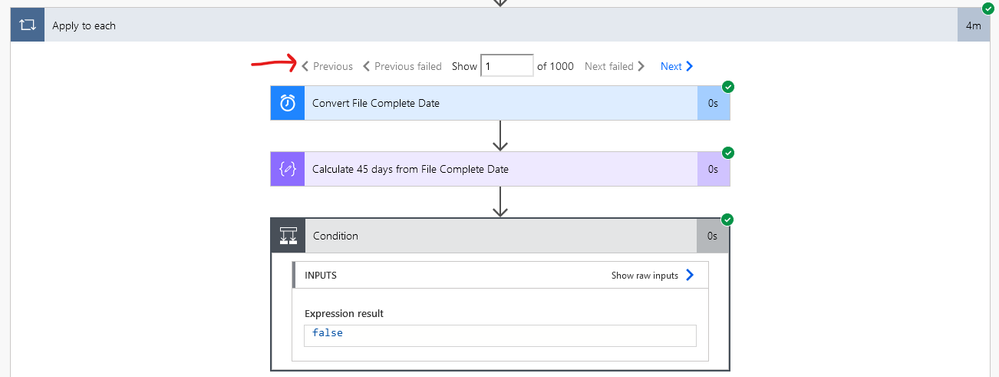
Task: Click the alarm clock icon on Convert File Complete Date
Action: coord(287,103)
